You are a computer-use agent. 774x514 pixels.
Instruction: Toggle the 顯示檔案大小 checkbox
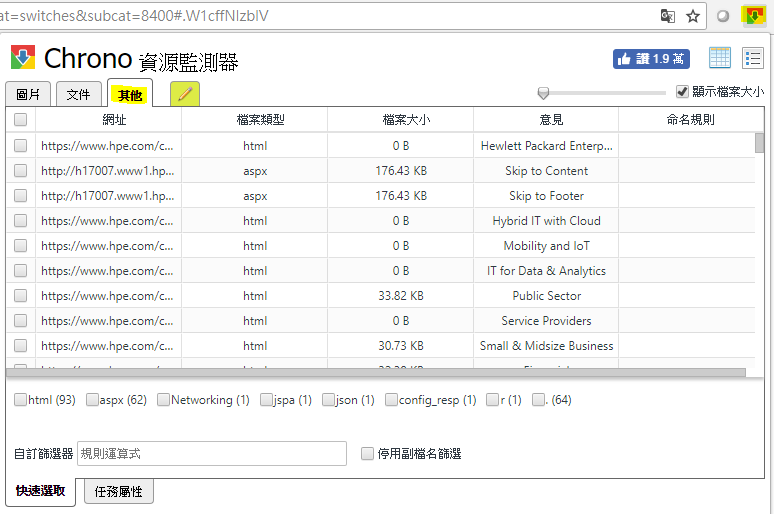[x=682, y=91]
